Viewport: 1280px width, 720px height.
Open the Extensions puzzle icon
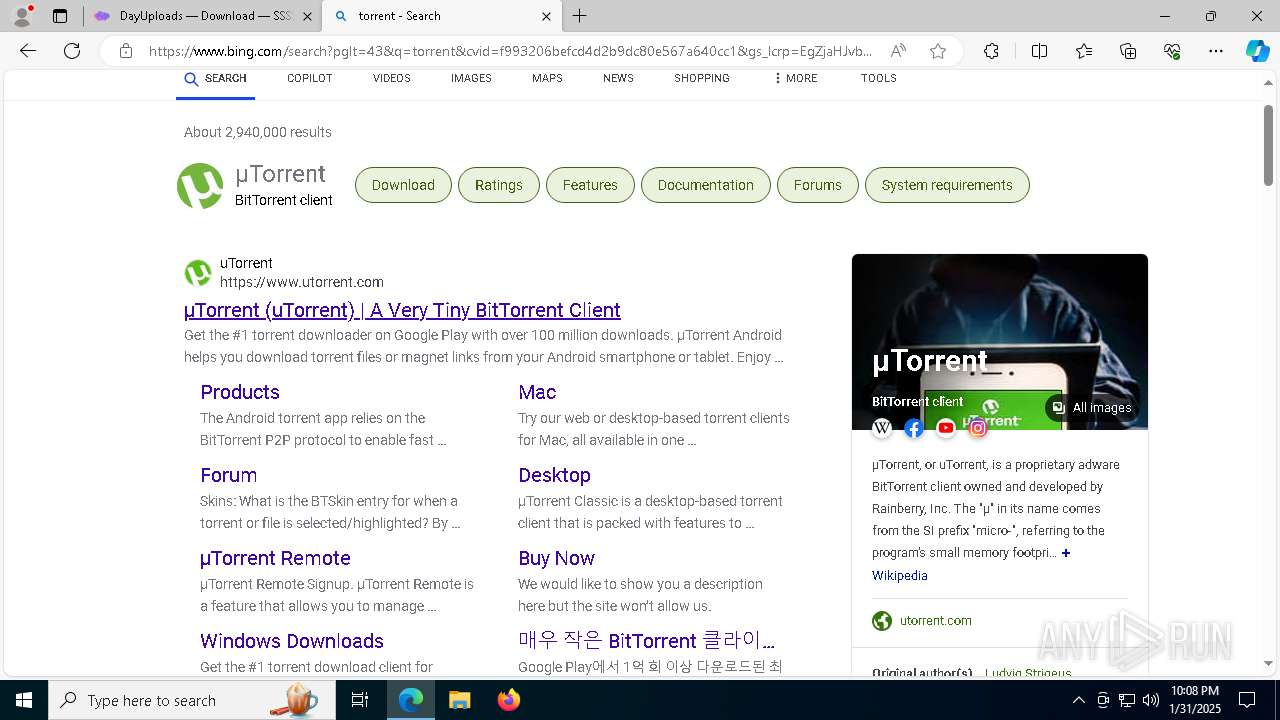click(x=991, y=51)
